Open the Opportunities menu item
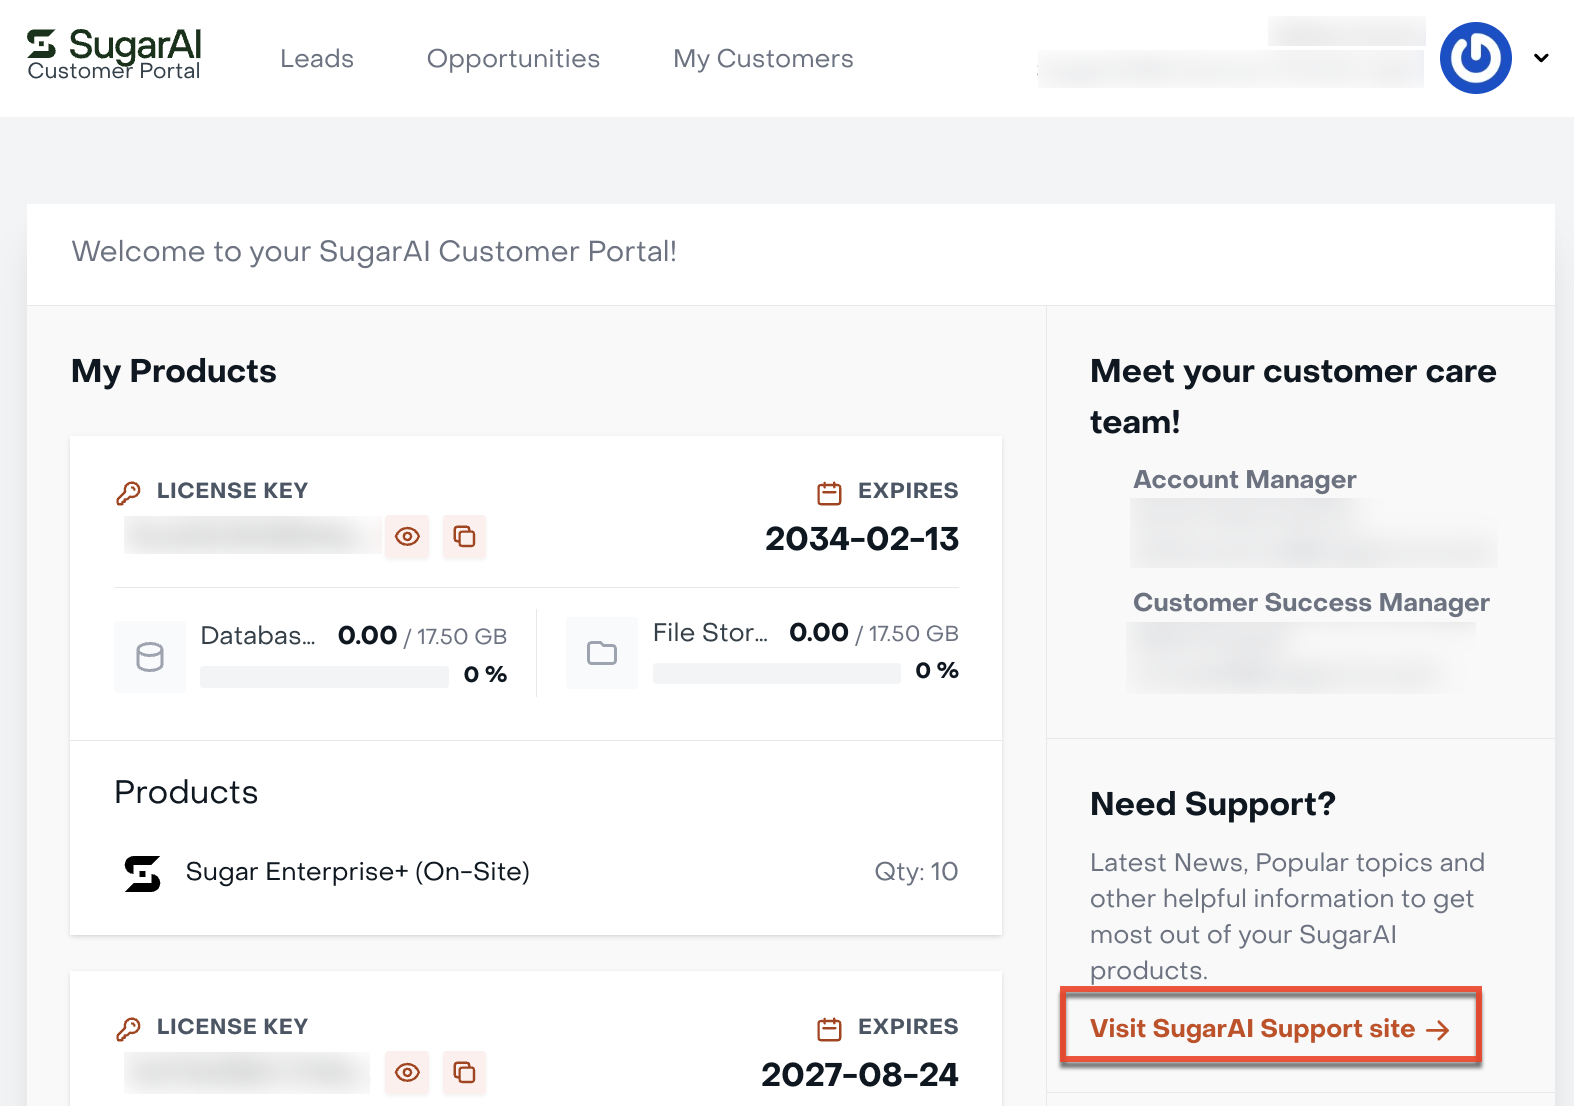 pyautogui.click(x=513, y=59)
